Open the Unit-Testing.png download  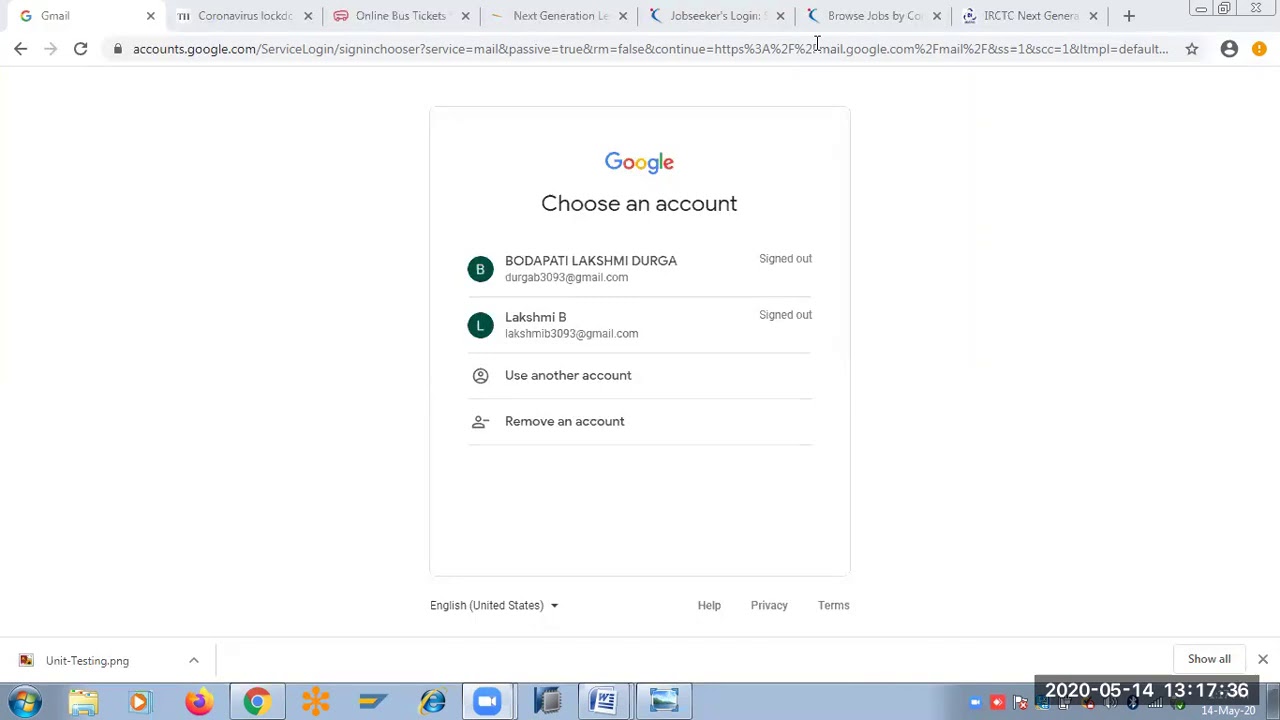[x=87, y=660]
